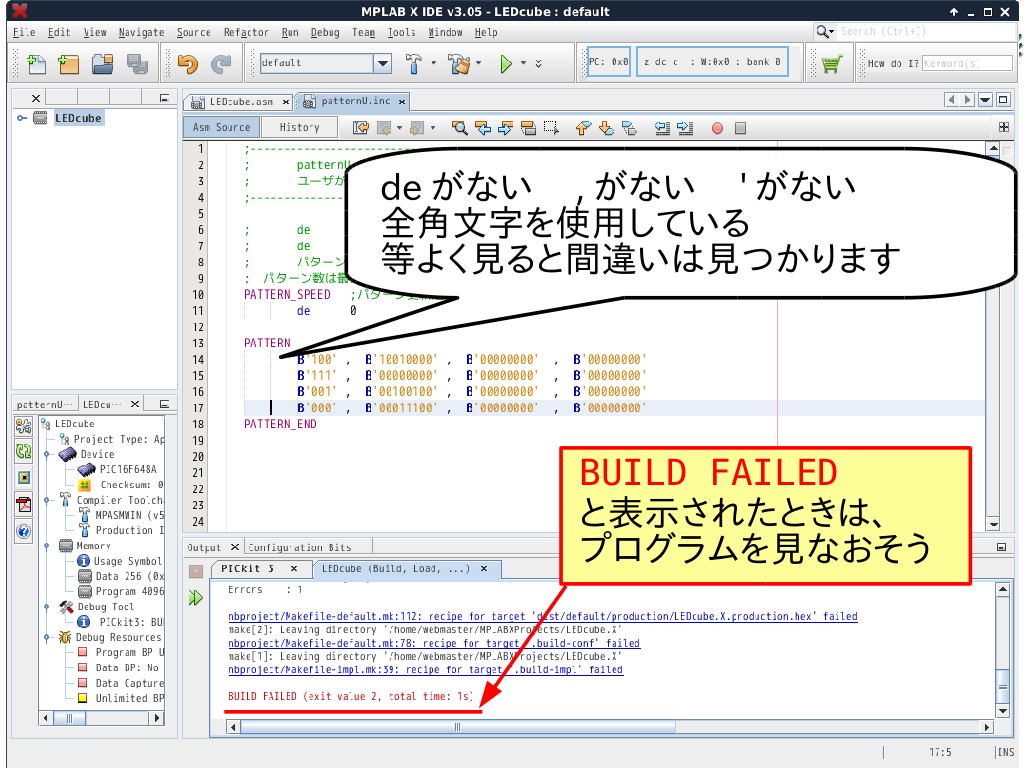Click the New Project icon
This screenshot has height=768, width=1024.
click(x=69, y=63)
